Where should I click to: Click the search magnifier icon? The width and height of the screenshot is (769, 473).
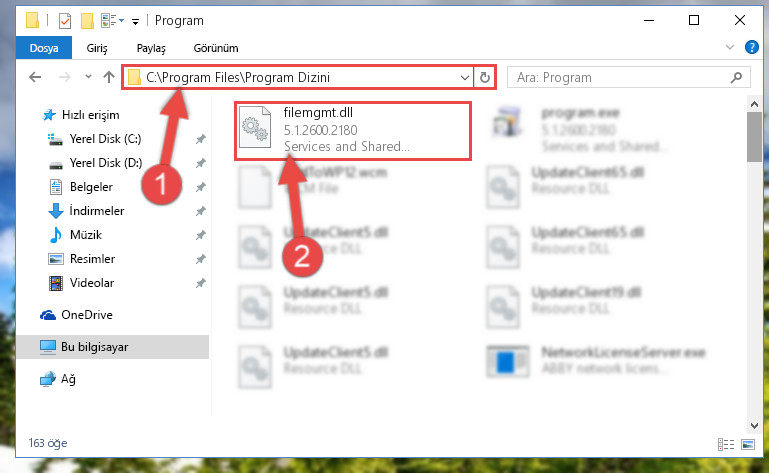(x=736, y=78)
